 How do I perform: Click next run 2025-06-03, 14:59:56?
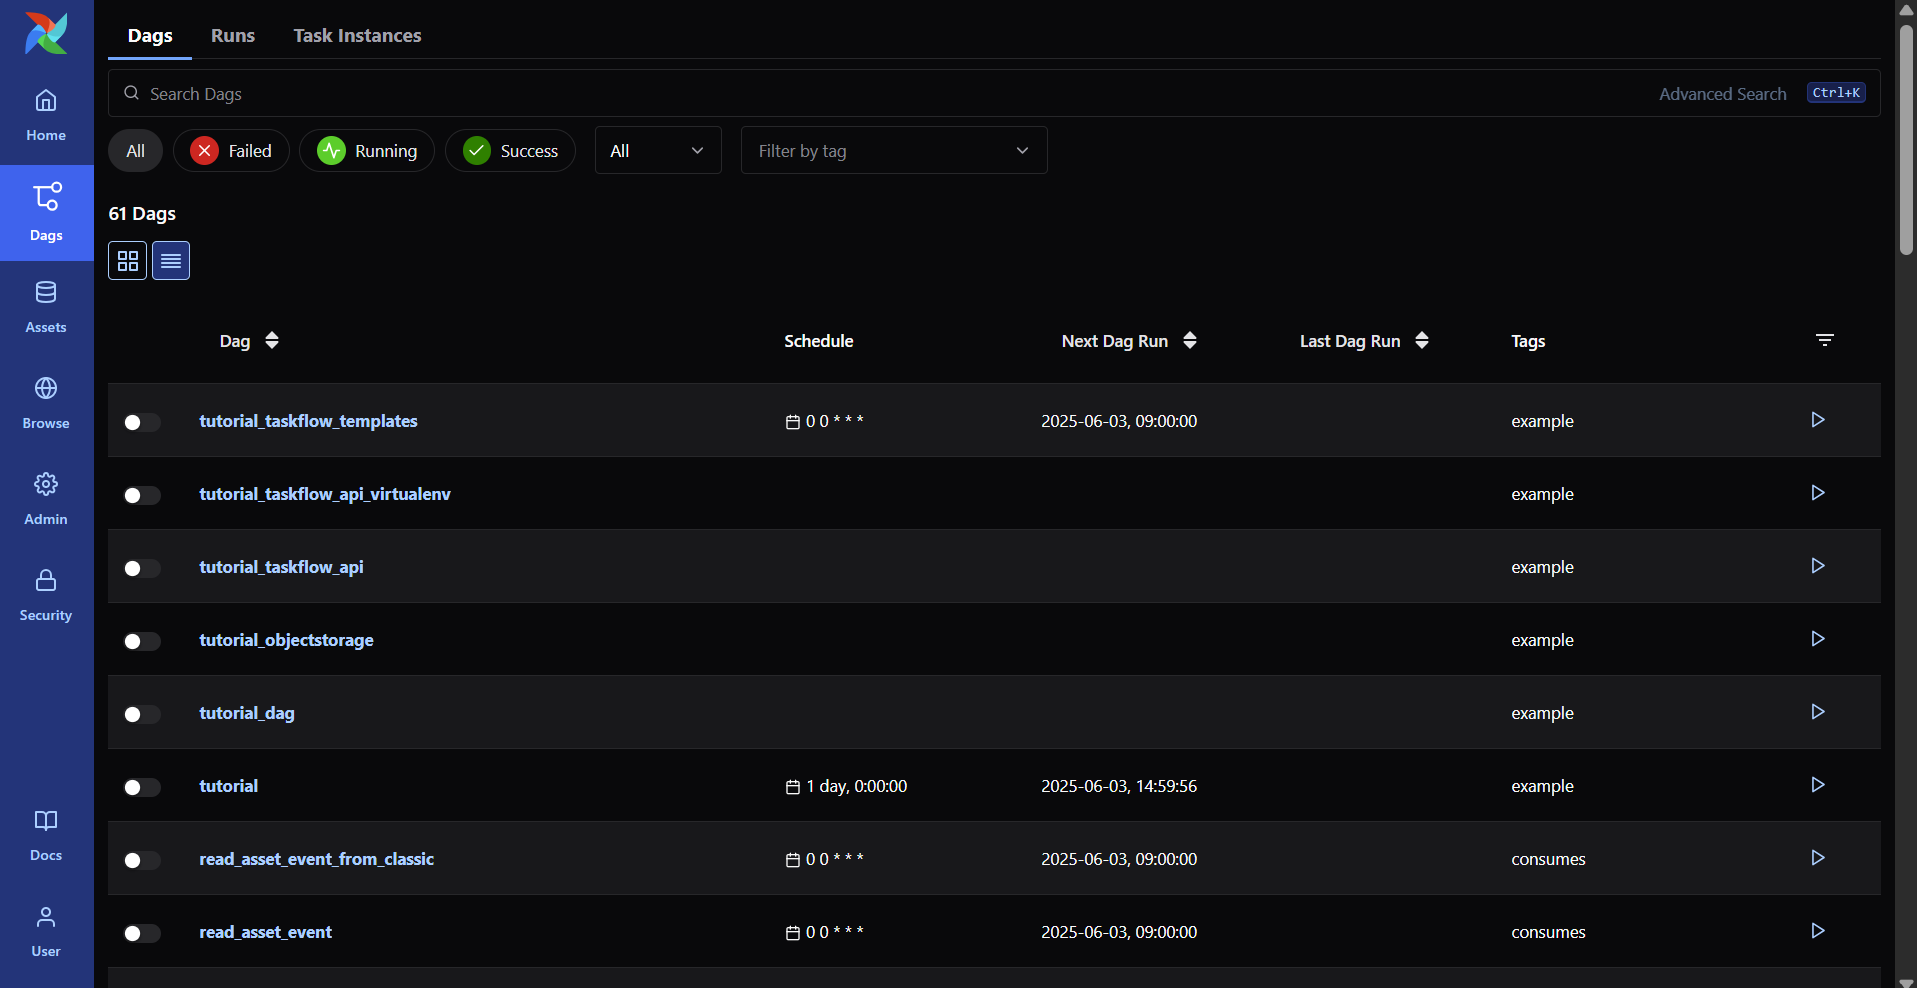pos(1119,786)
